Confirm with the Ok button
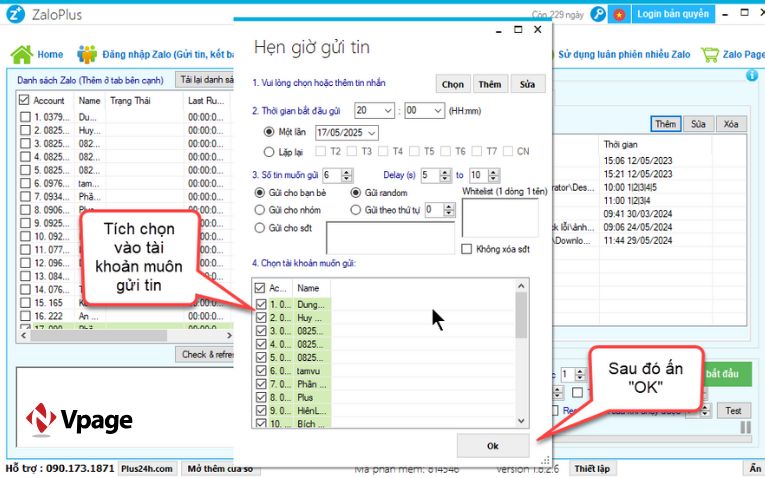The width and height of the screenshot is (765, 478). (493, 446)
